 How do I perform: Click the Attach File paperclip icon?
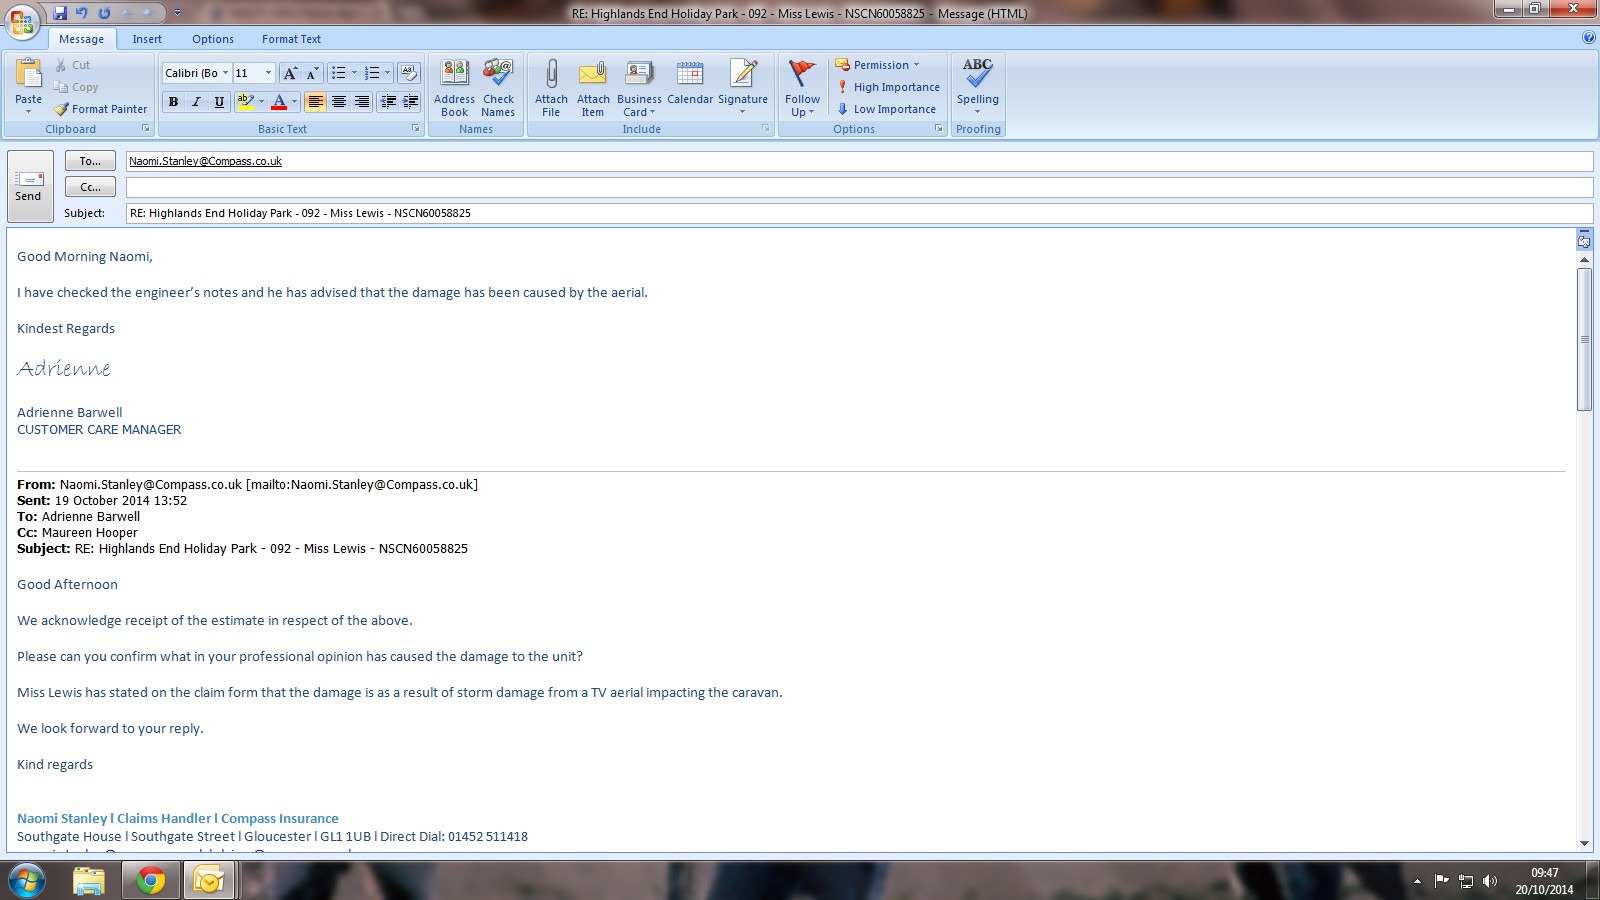[551, 76]
